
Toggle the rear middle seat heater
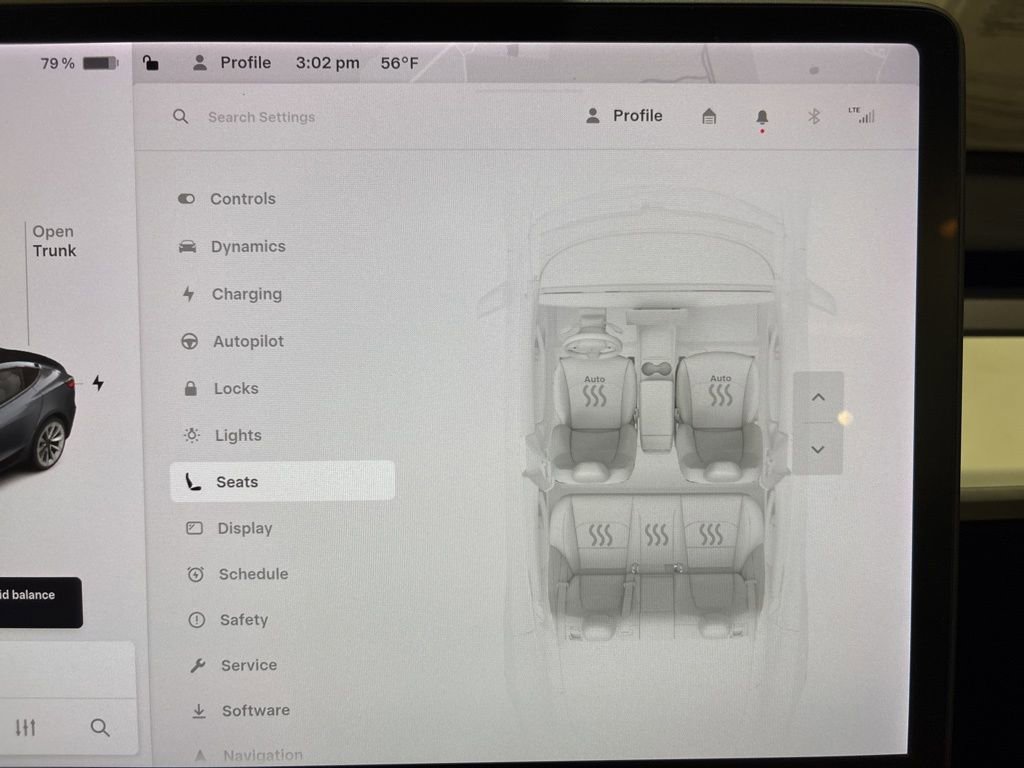point(658,533)
